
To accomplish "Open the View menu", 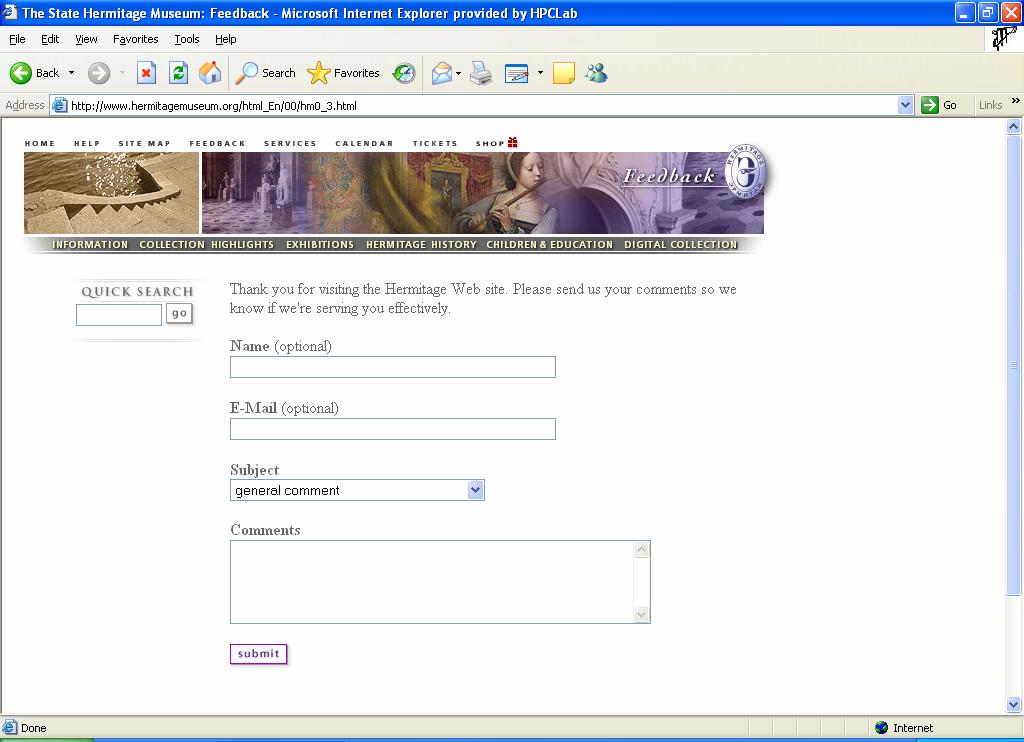I will coord(86,39).
